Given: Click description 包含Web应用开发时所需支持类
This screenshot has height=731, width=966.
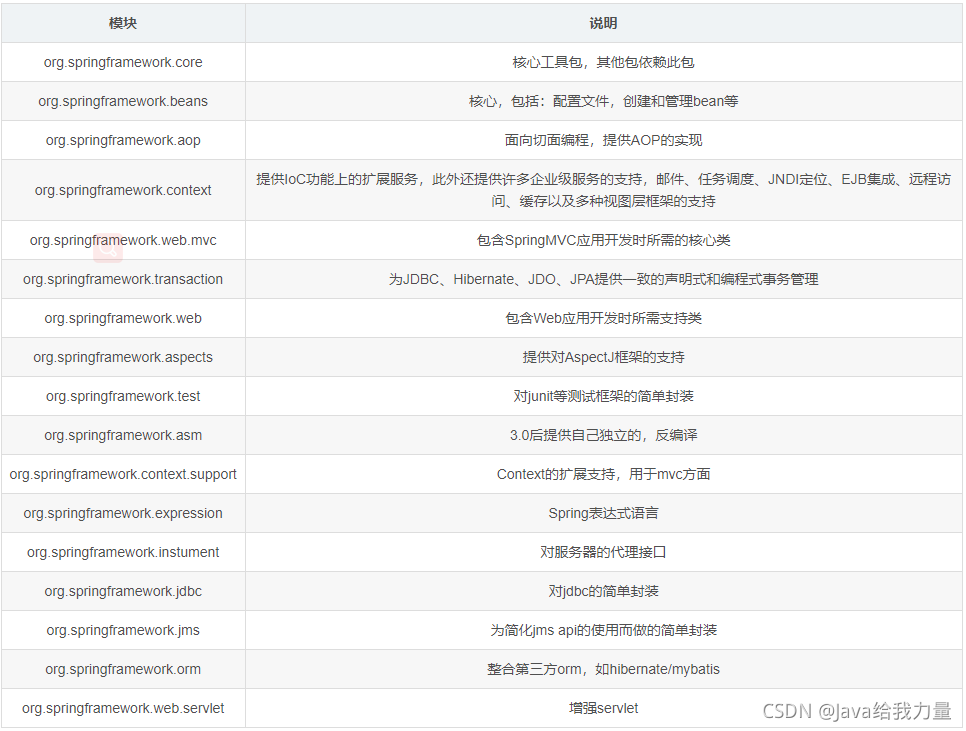Looking at the screenshot, I should tap(603, 318).
